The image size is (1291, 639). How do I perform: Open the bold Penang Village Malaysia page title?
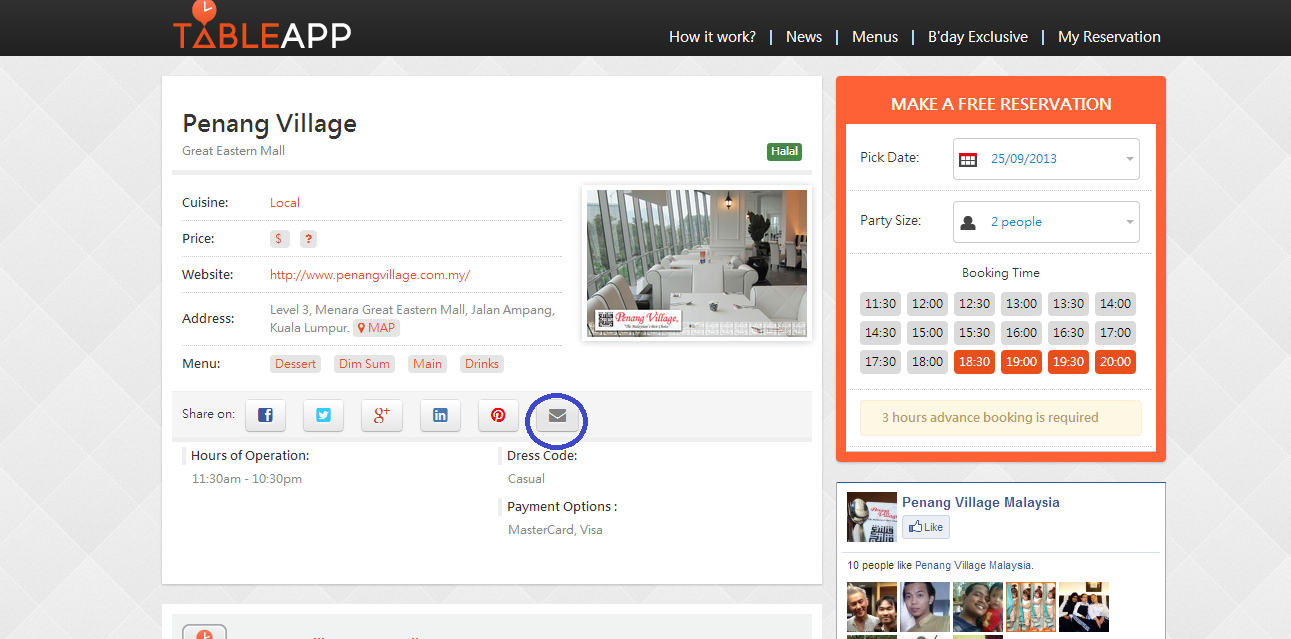click(981, 503)
